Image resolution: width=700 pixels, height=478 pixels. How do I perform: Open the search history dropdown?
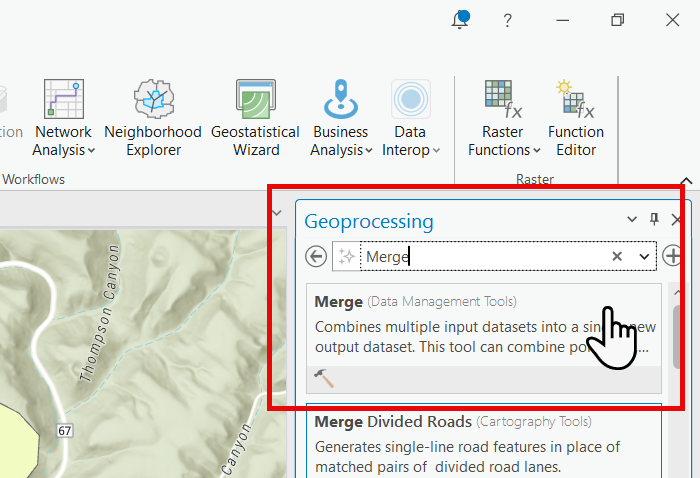644,257
